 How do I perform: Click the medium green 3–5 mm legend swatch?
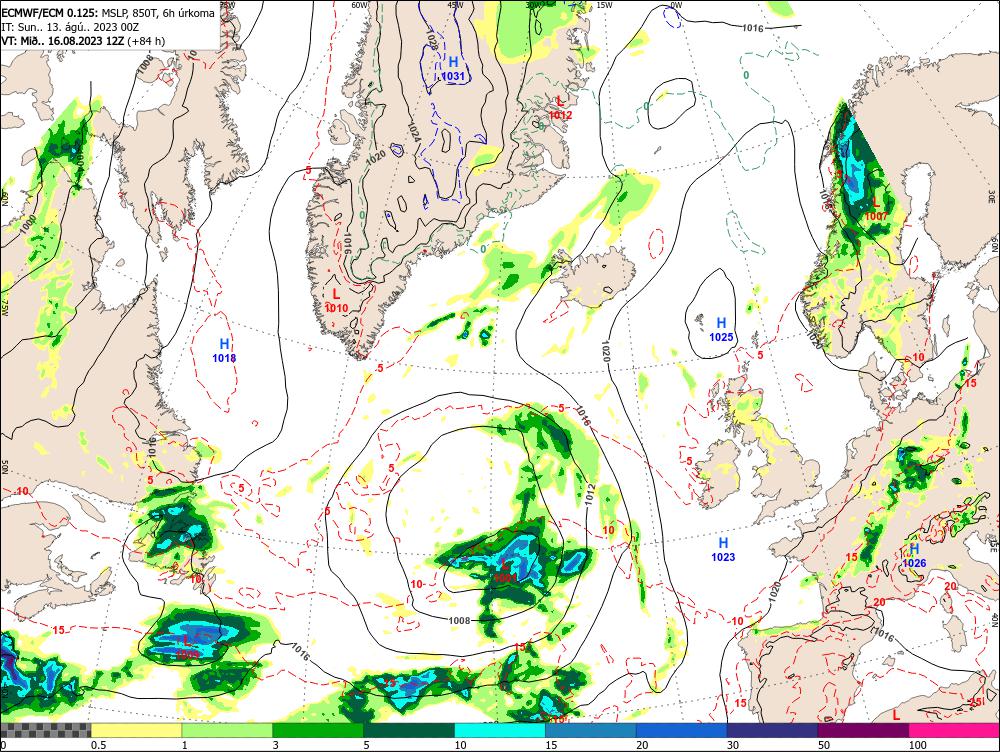coord(318,730)
